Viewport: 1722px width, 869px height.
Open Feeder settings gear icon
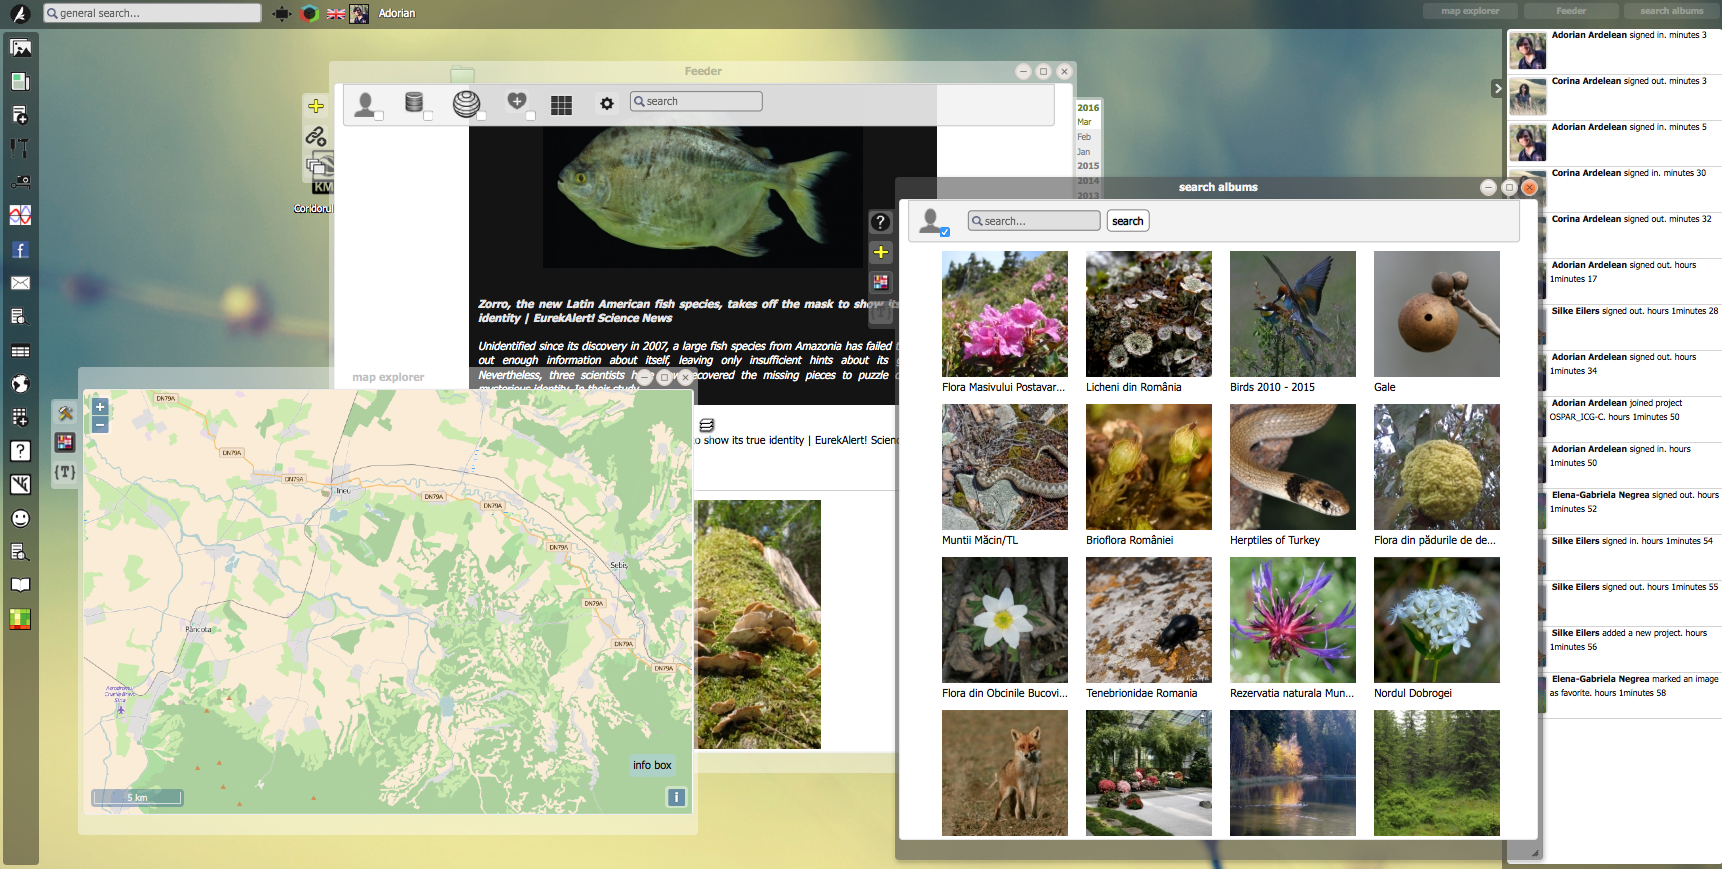click(x=606, y=103)
